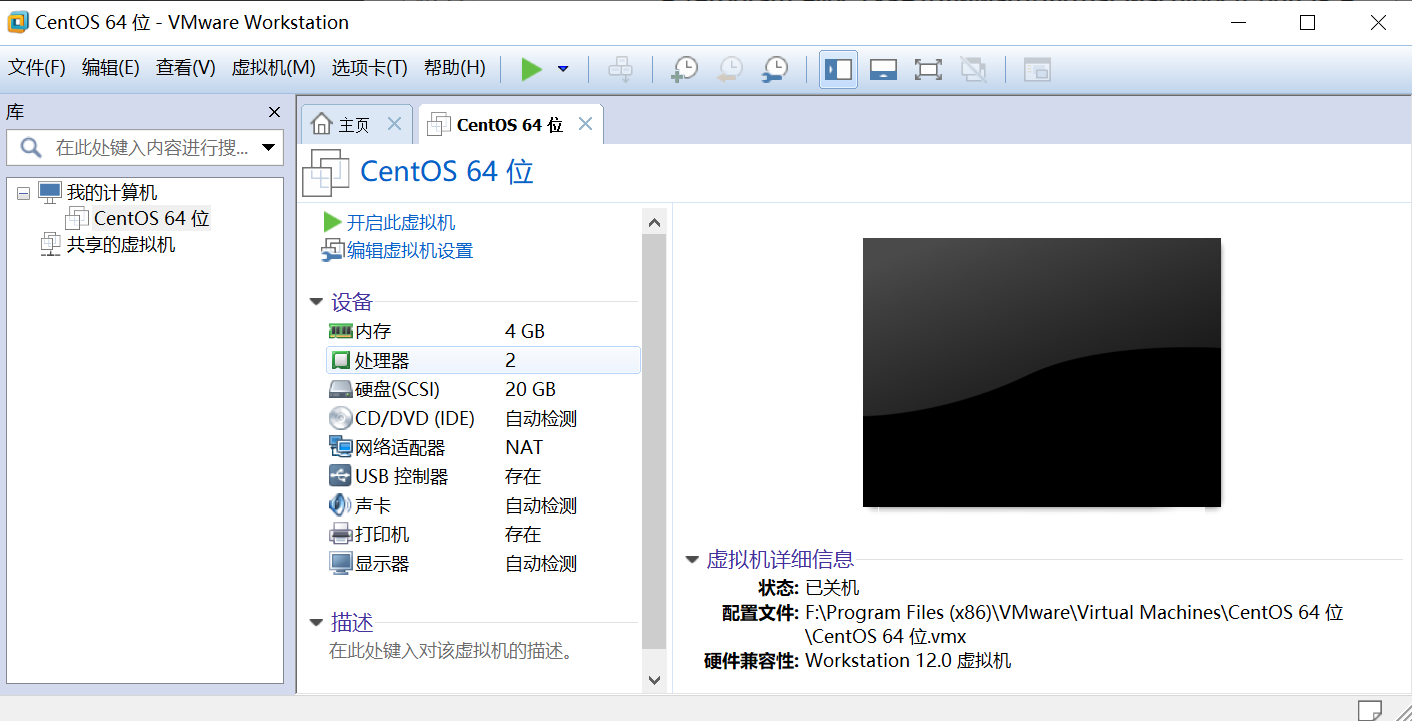Open the 编辑(E) menu
Screen dimensions: 1412x721
point(111,68)
